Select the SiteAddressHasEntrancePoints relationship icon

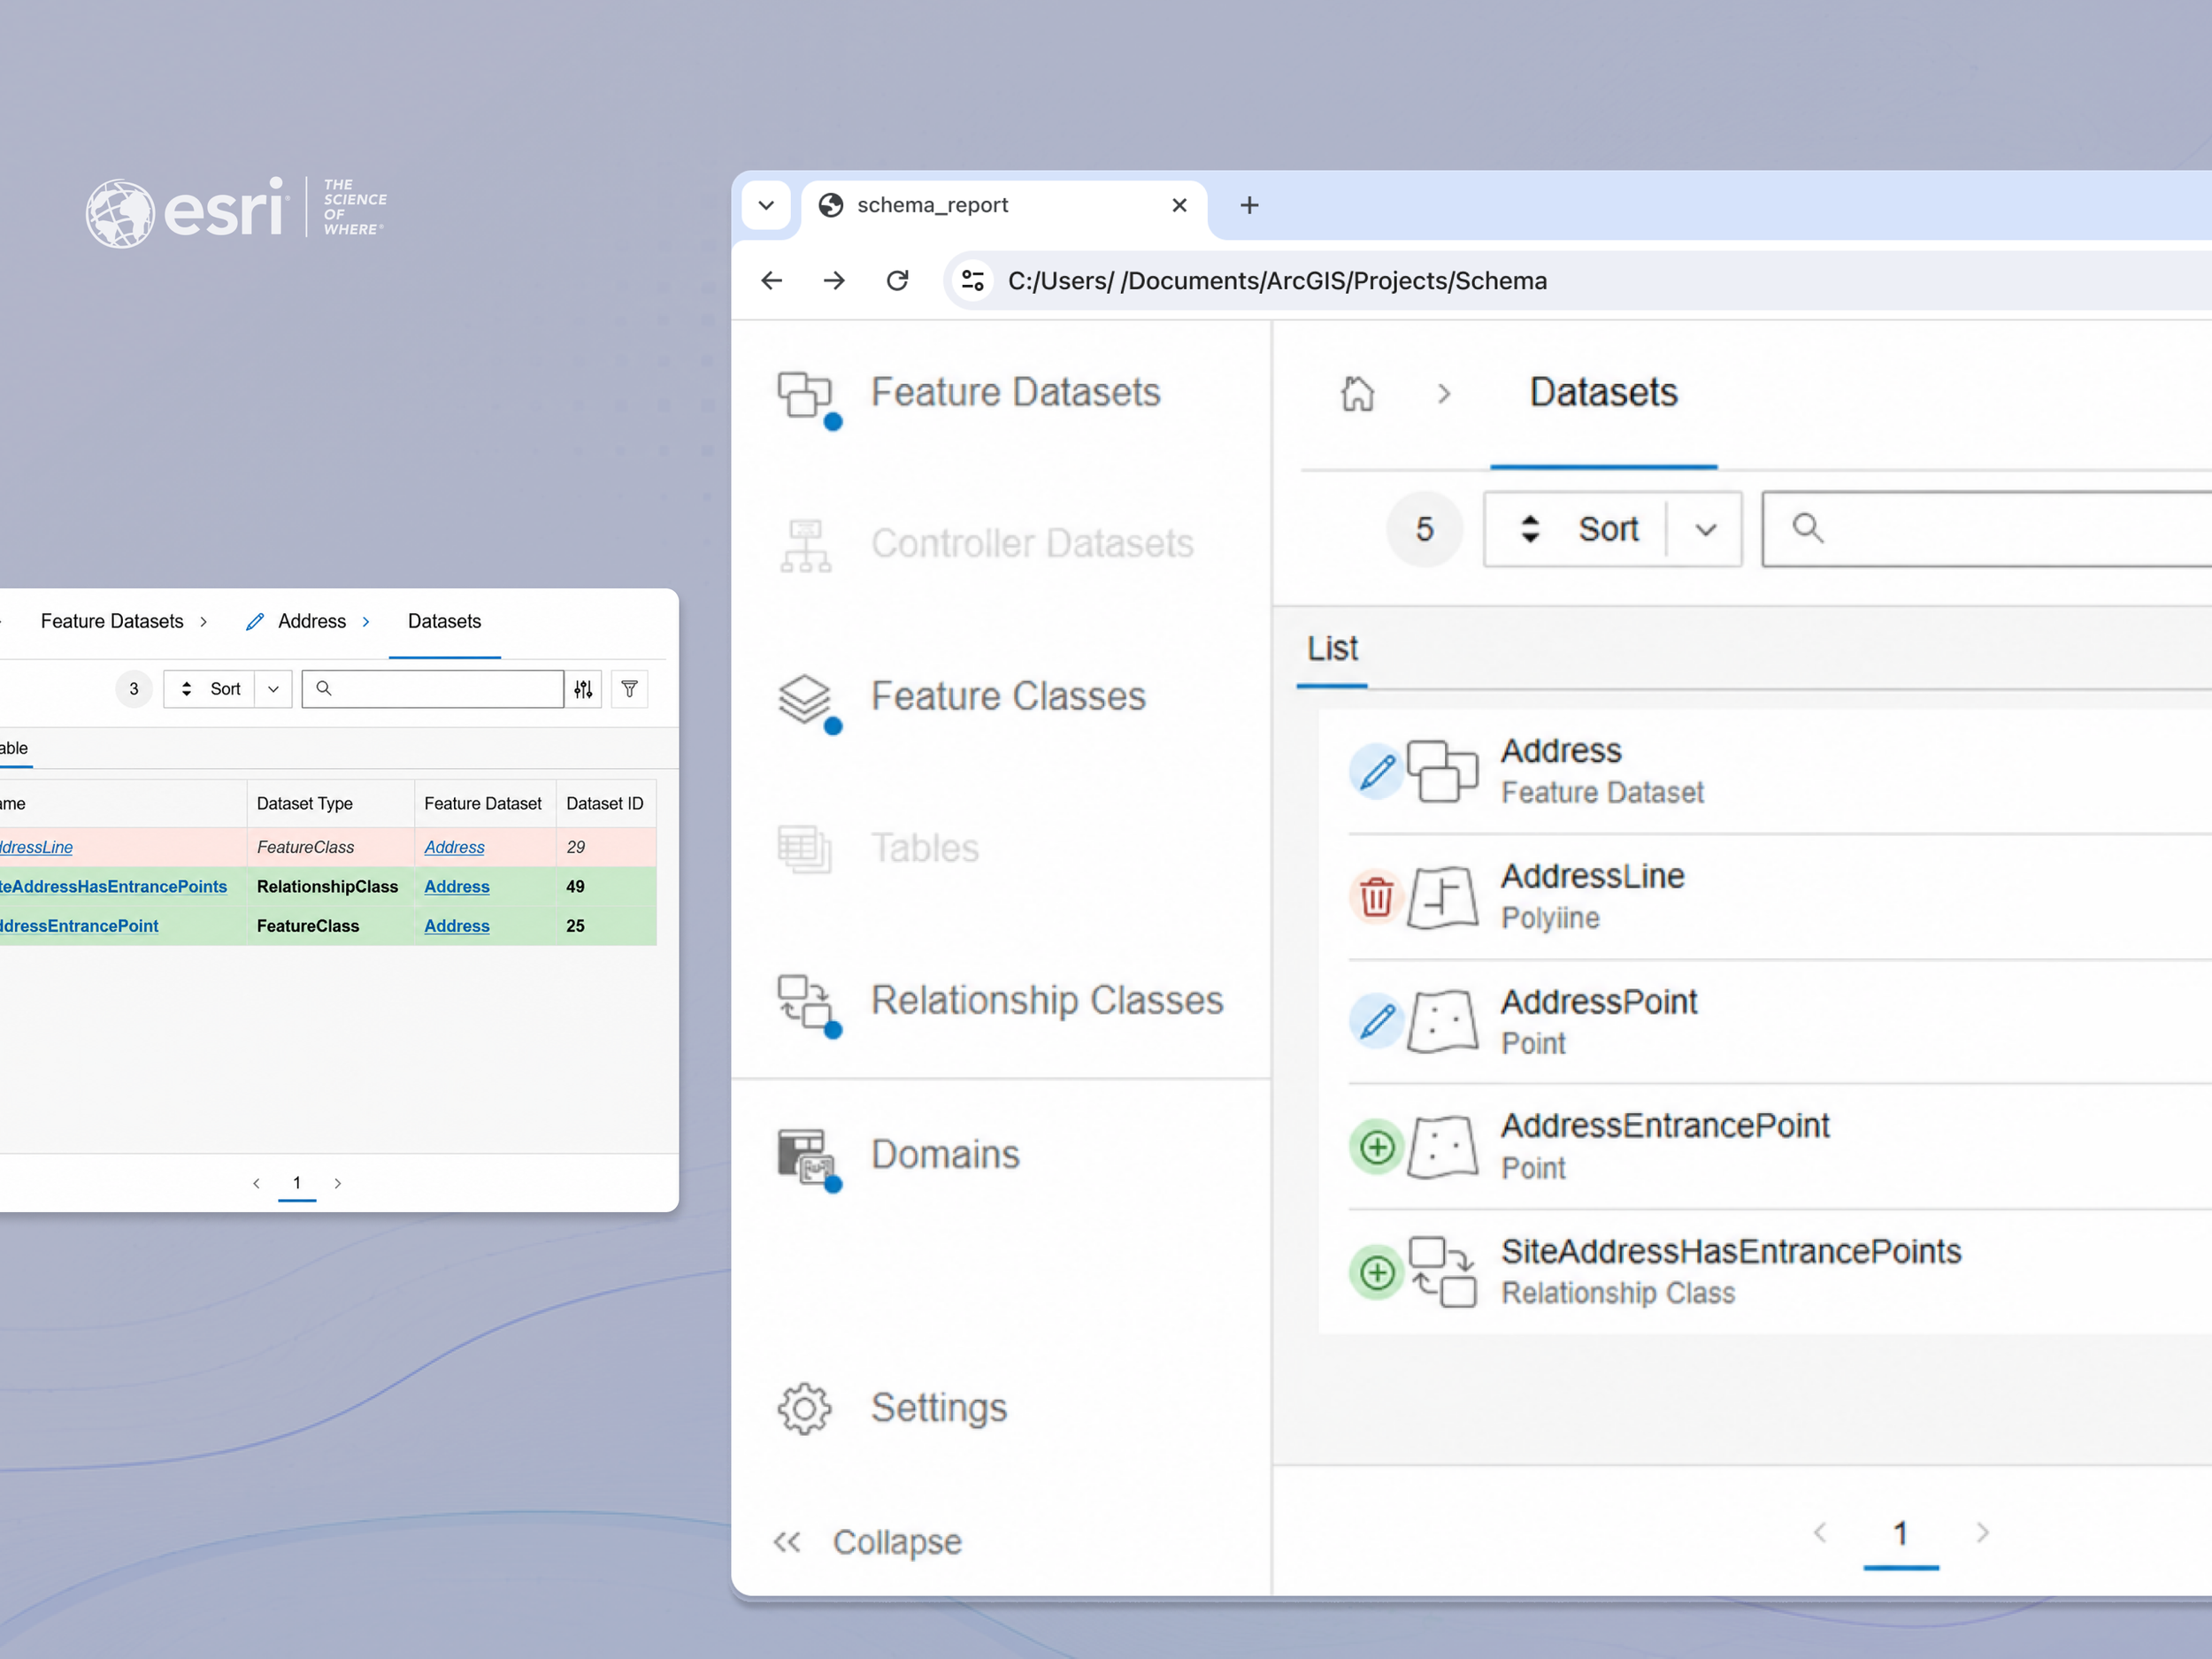click(1442, 1272)
